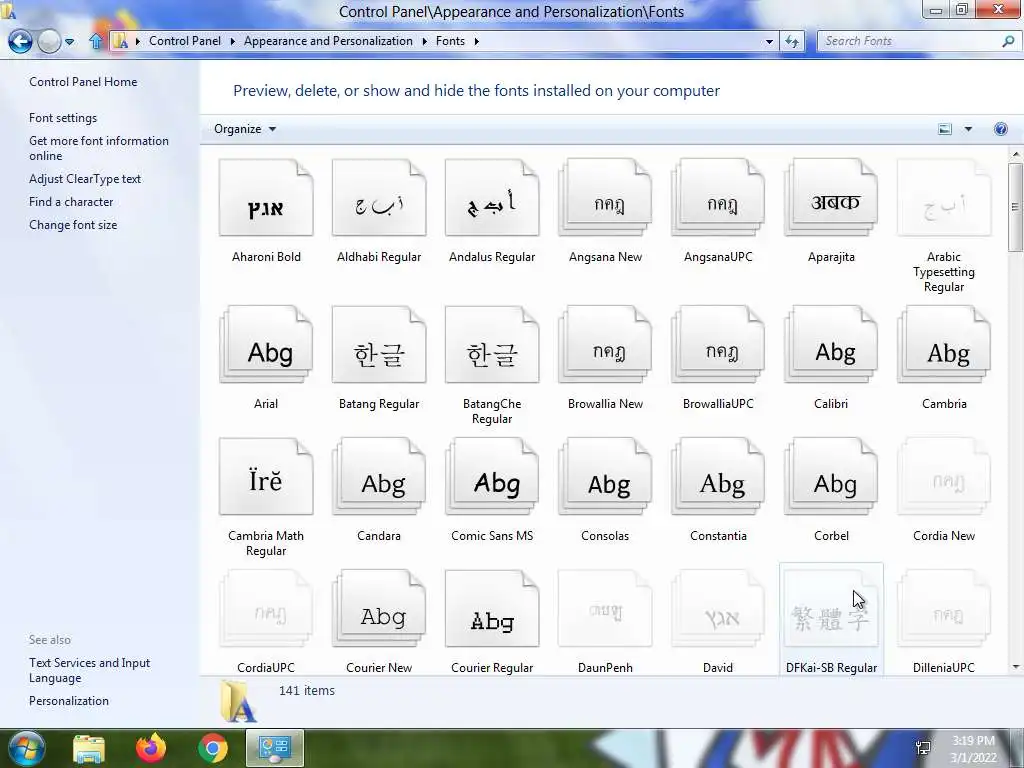
Task: Select the Arabic Typesetting Regular font icon
Action: [x=944, y=199]
